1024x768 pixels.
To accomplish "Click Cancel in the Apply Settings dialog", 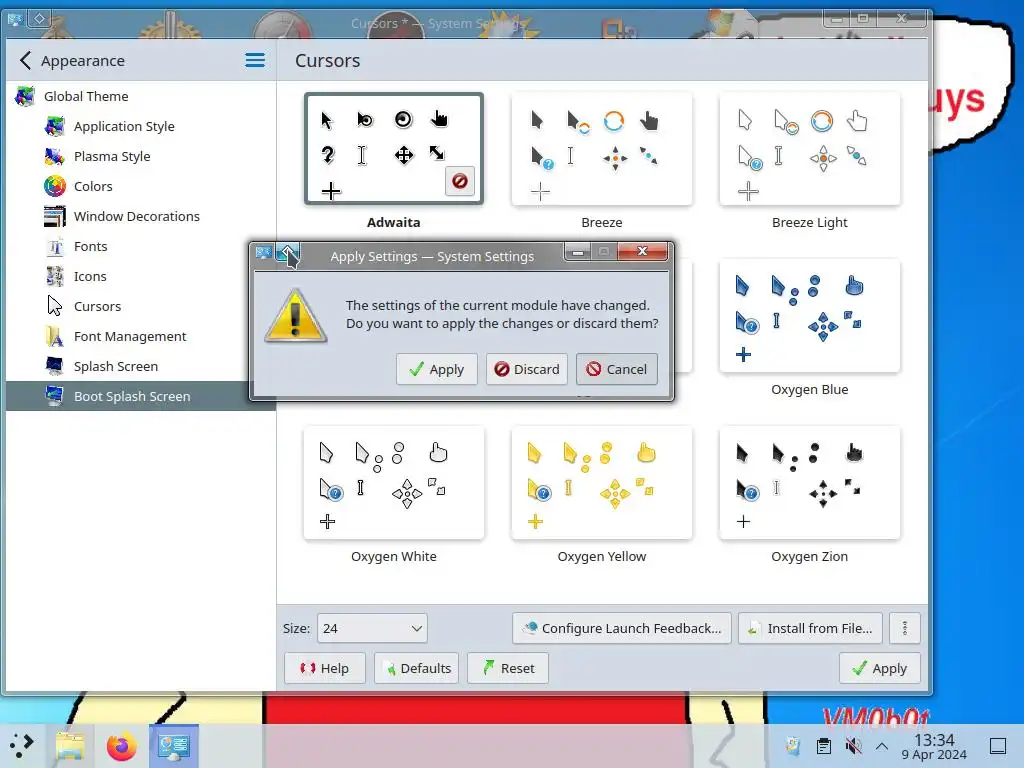I will 616,369.
